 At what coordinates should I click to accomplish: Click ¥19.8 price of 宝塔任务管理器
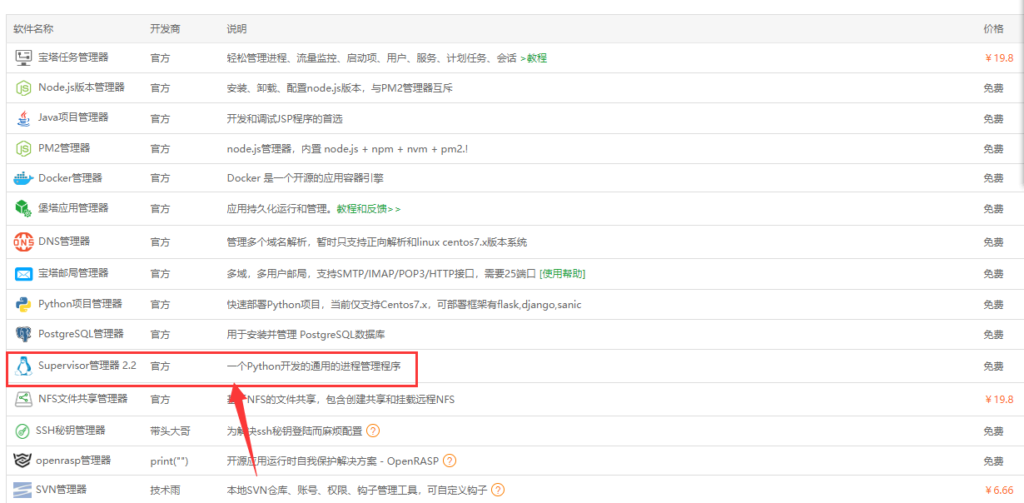pos(999,58)
